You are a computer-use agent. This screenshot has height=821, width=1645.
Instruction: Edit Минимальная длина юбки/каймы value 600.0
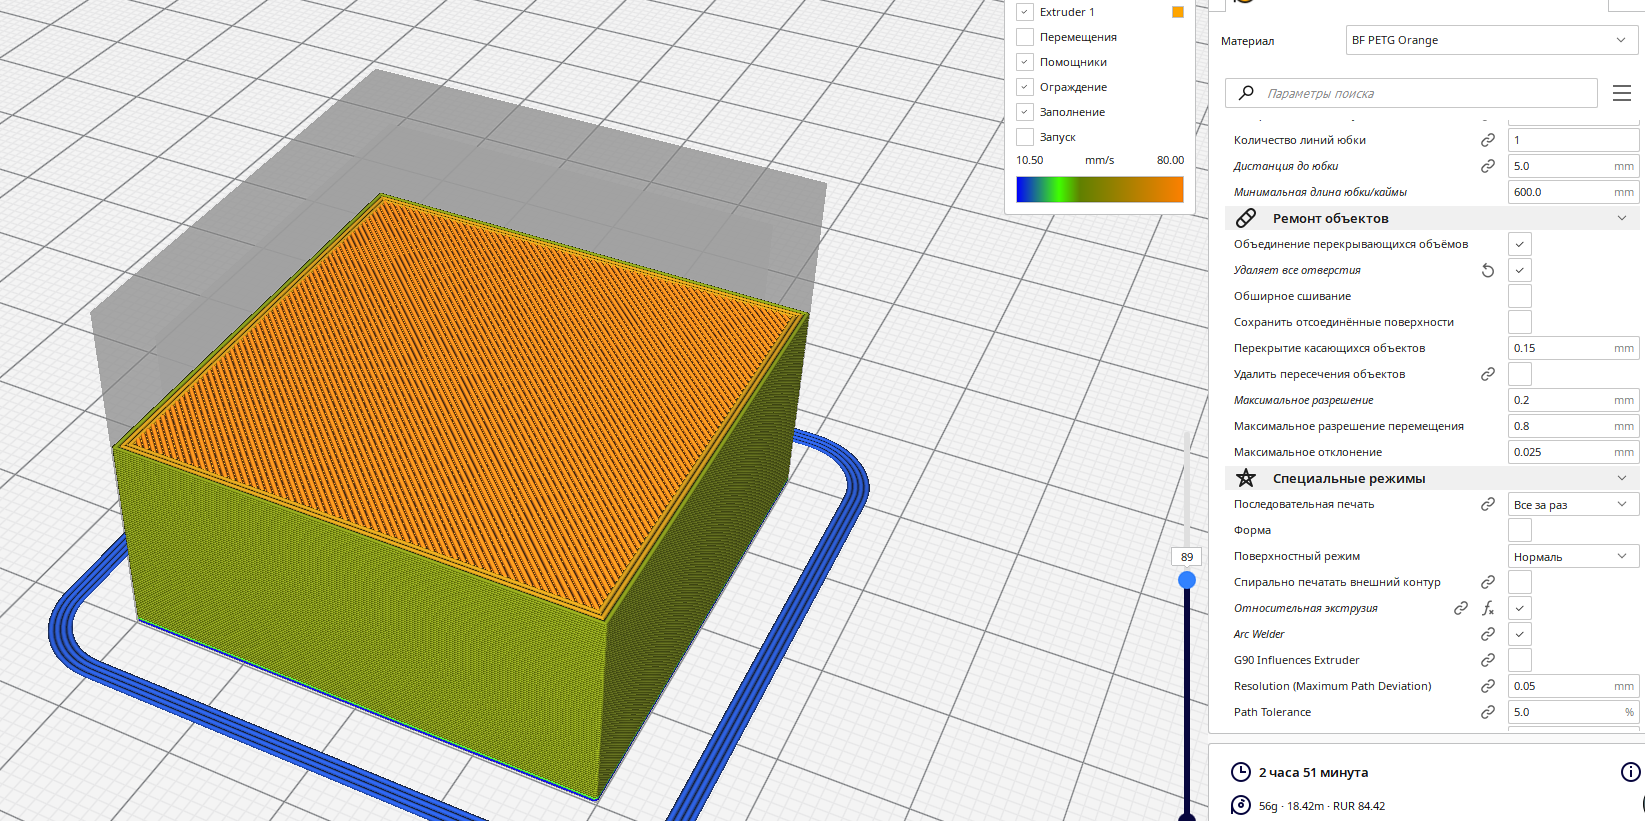click(x=1573, y=192)
